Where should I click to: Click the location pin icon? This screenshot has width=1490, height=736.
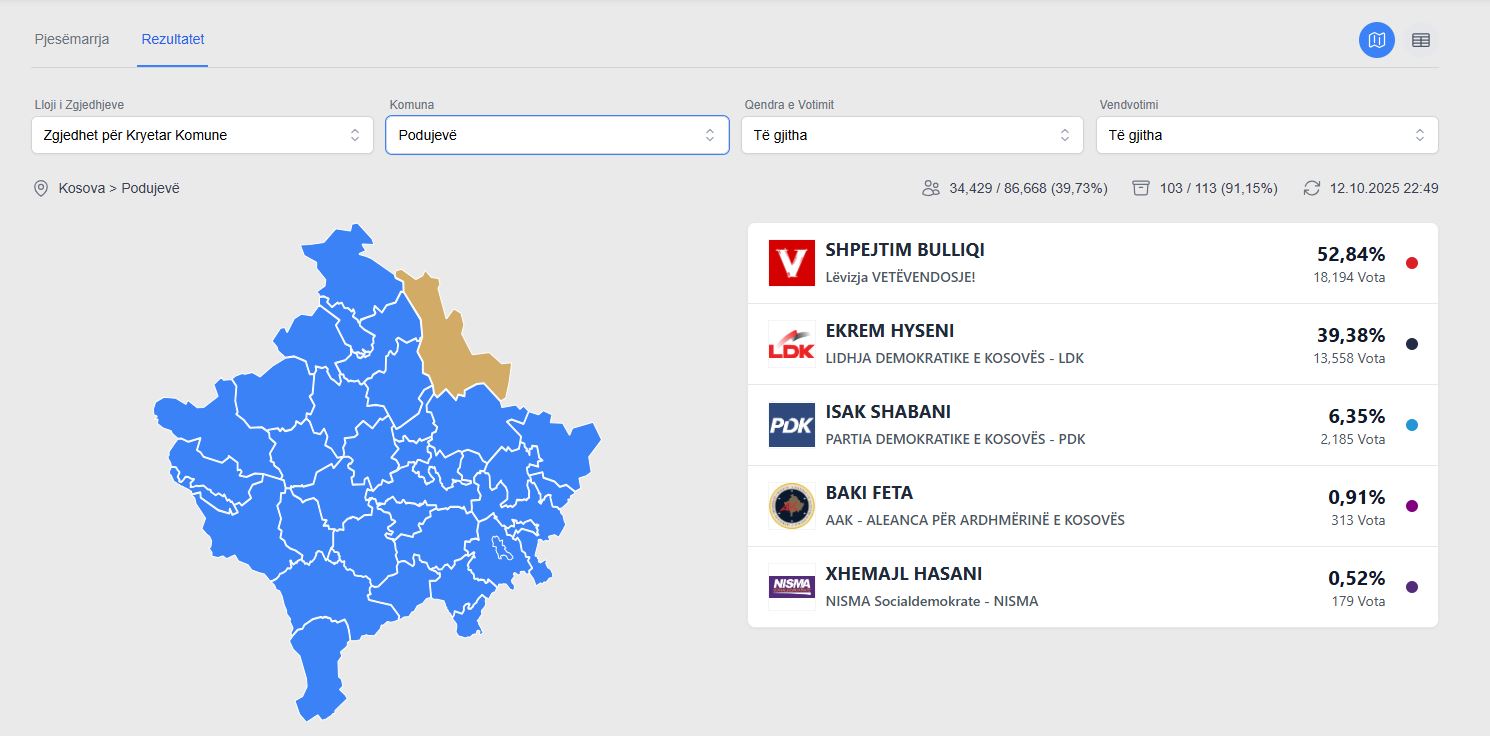[x=41, y=188]
